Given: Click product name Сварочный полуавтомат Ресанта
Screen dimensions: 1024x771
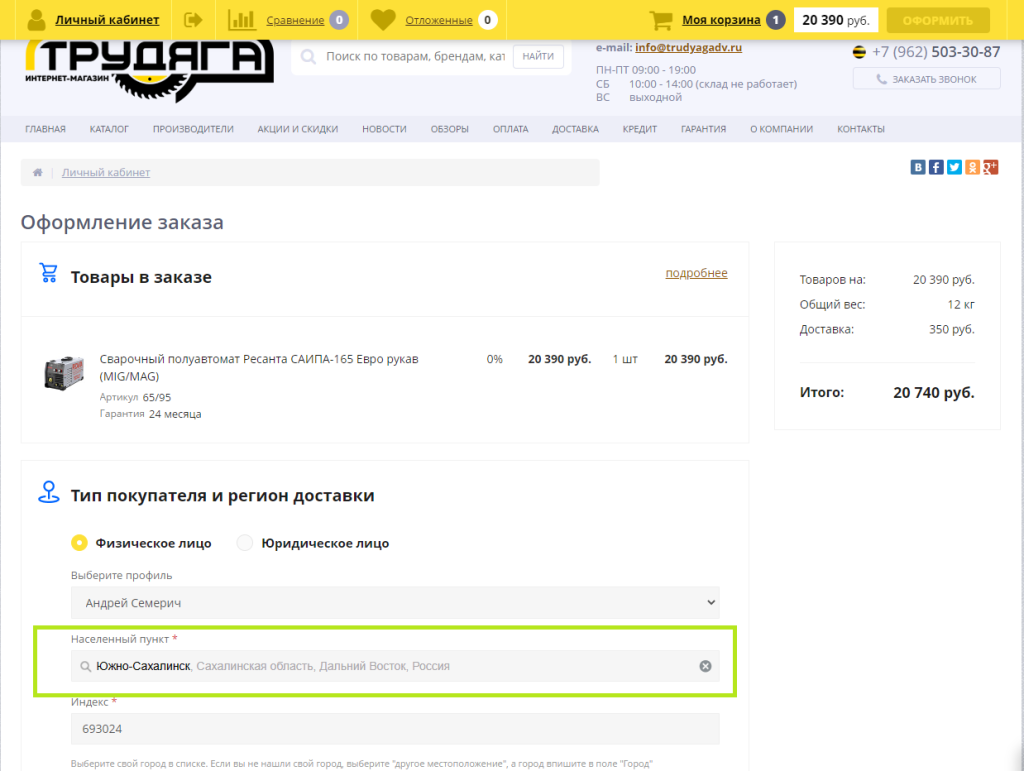Looking at the screenshot, I should tap(259, 368).
